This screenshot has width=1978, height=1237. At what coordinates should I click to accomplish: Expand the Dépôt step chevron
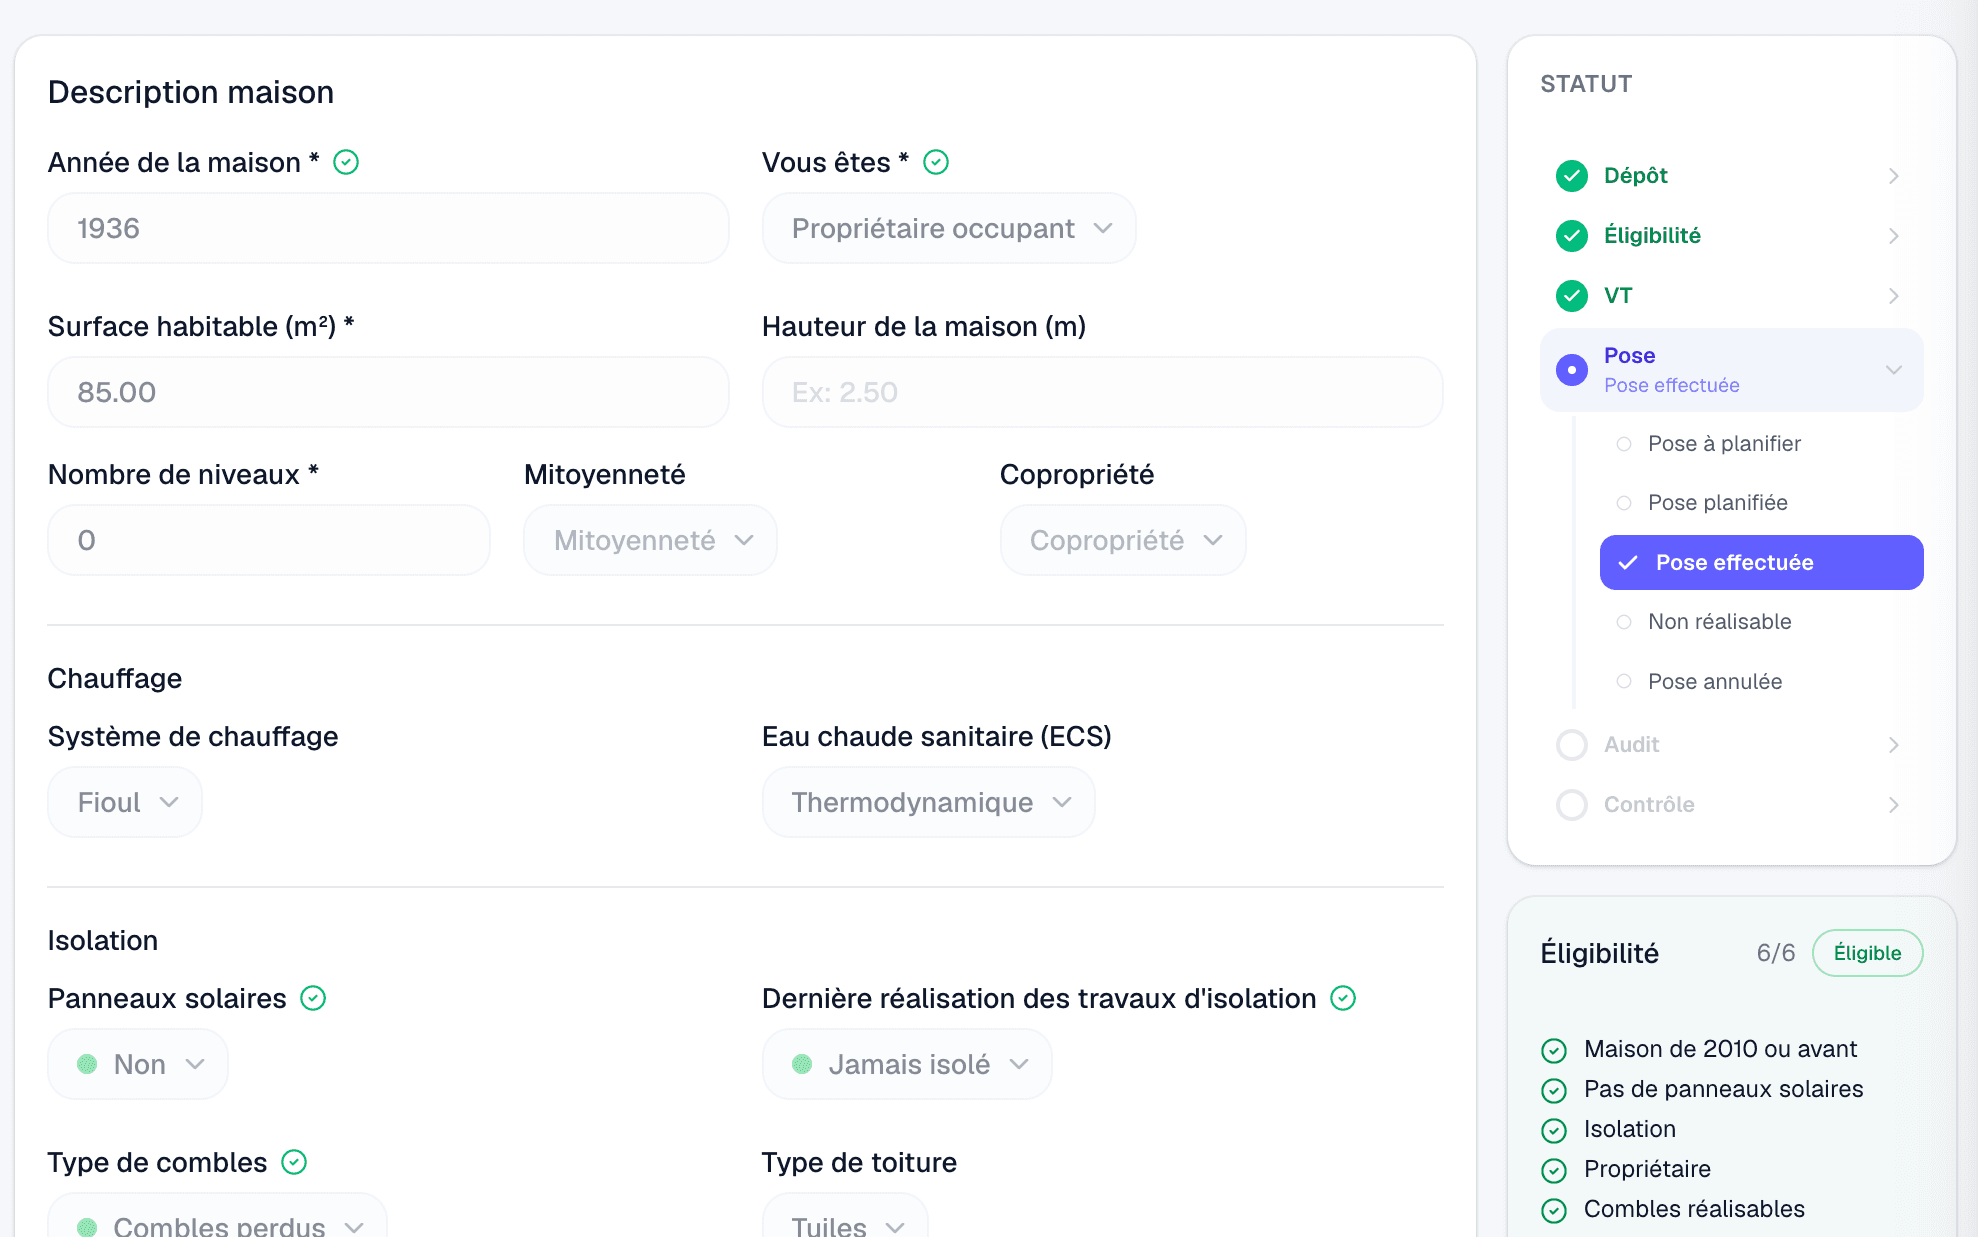click(x=1894, y=176)
